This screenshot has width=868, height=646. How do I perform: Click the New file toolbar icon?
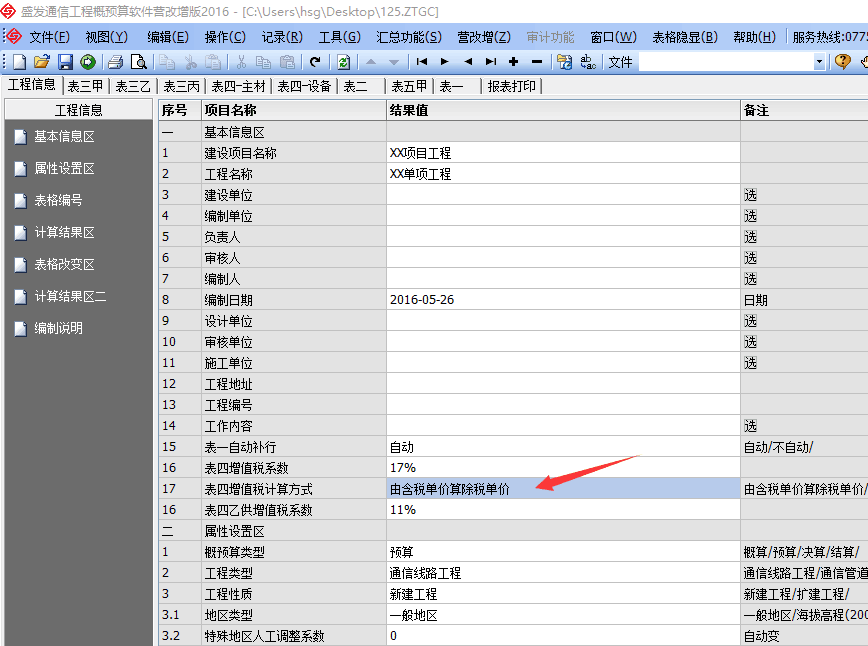(x=19, y=62)
